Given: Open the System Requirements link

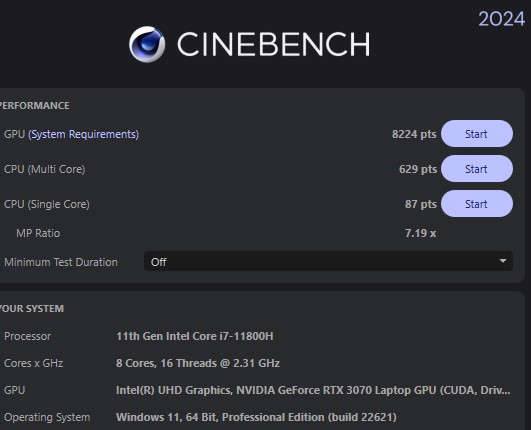Looking at the screenshot, I should coord(83,134).
